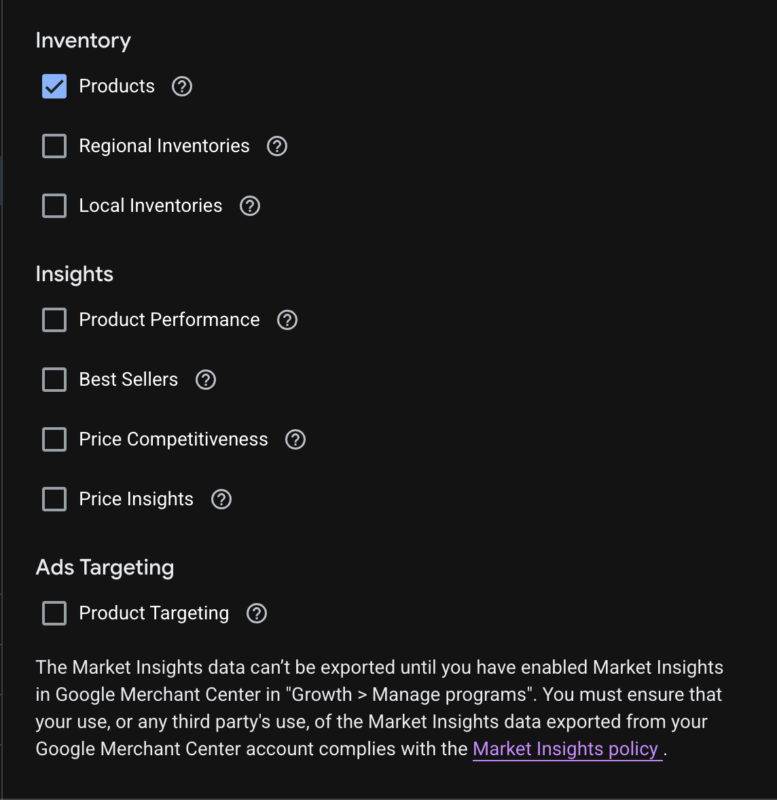The width and height of the screenshot is (777, 800).
Task: Click the Ads Targeting section heading
Action: [x=105, y=567]
